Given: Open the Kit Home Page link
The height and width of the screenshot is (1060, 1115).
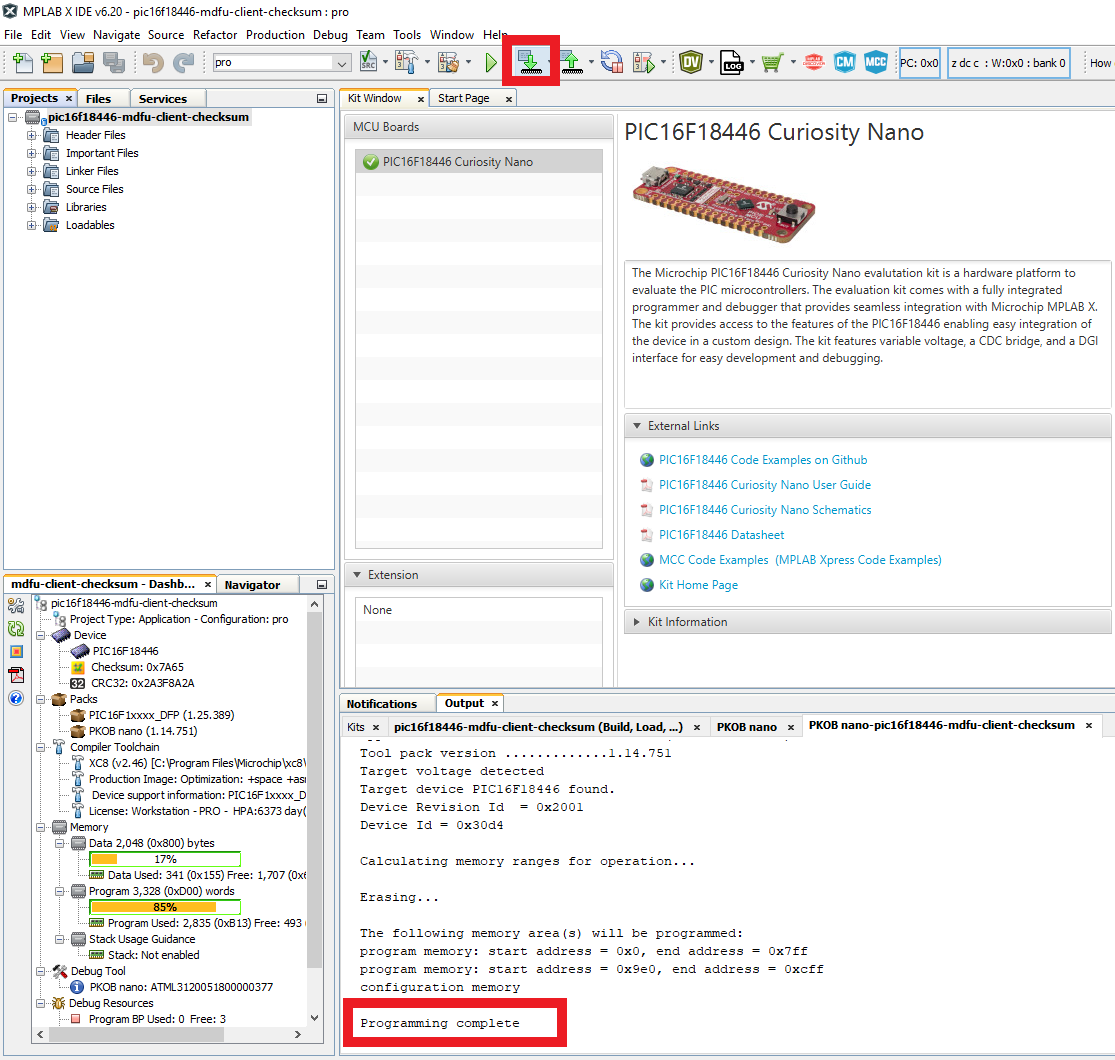Looking at the screenshot, I should [x=698, y=584].
